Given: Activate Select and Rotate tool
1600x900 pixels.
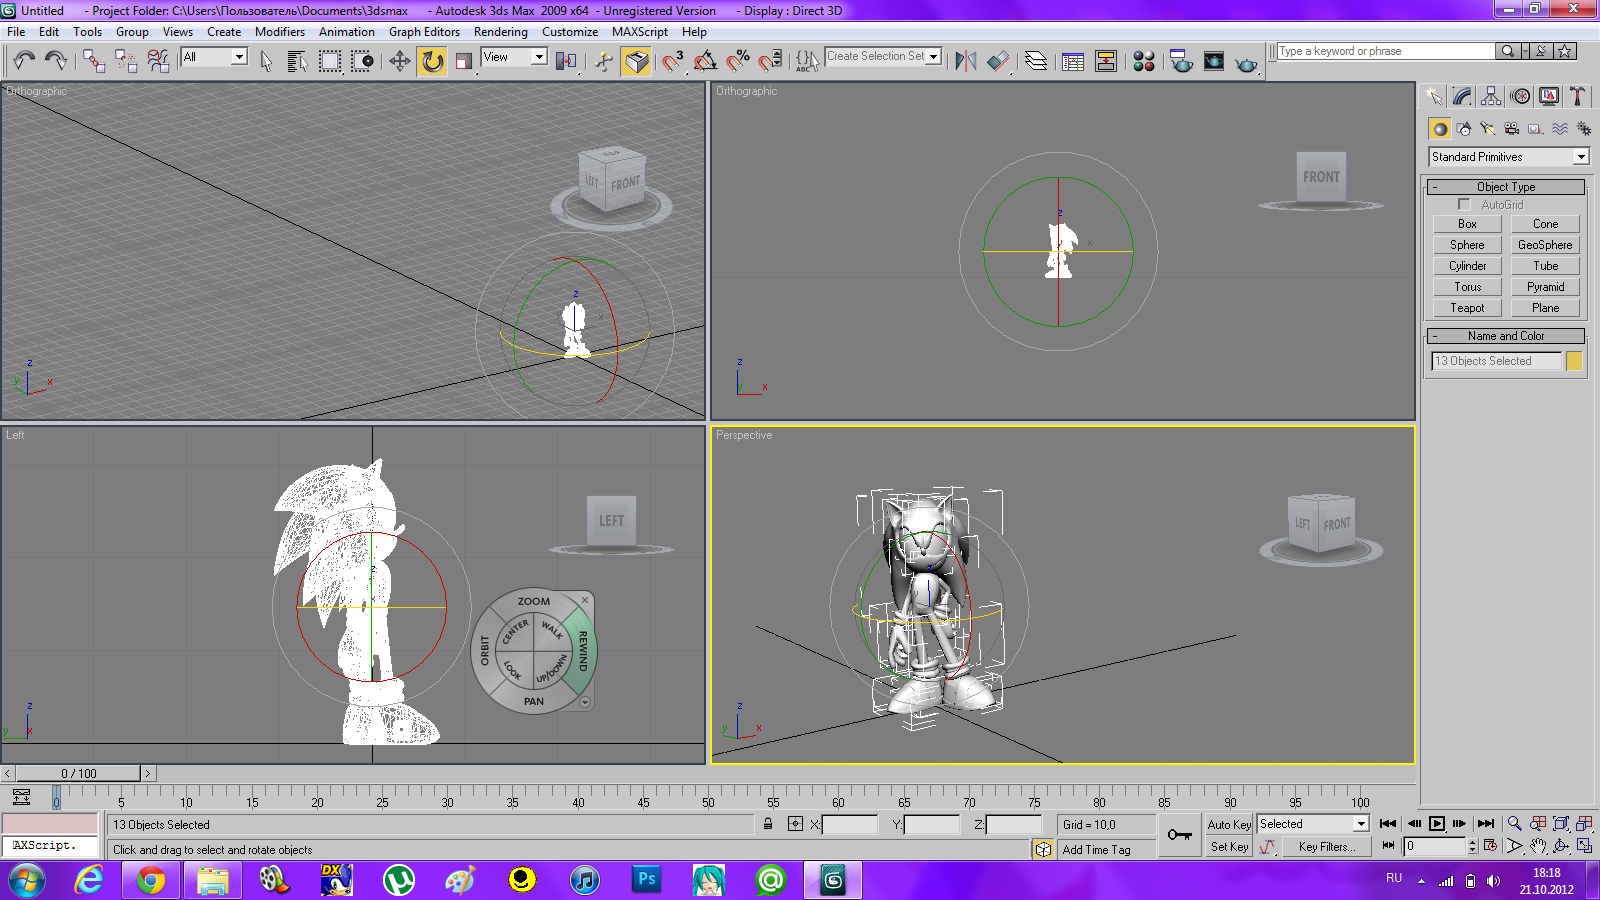Looking at the screenshot, I should pos(432,61).
